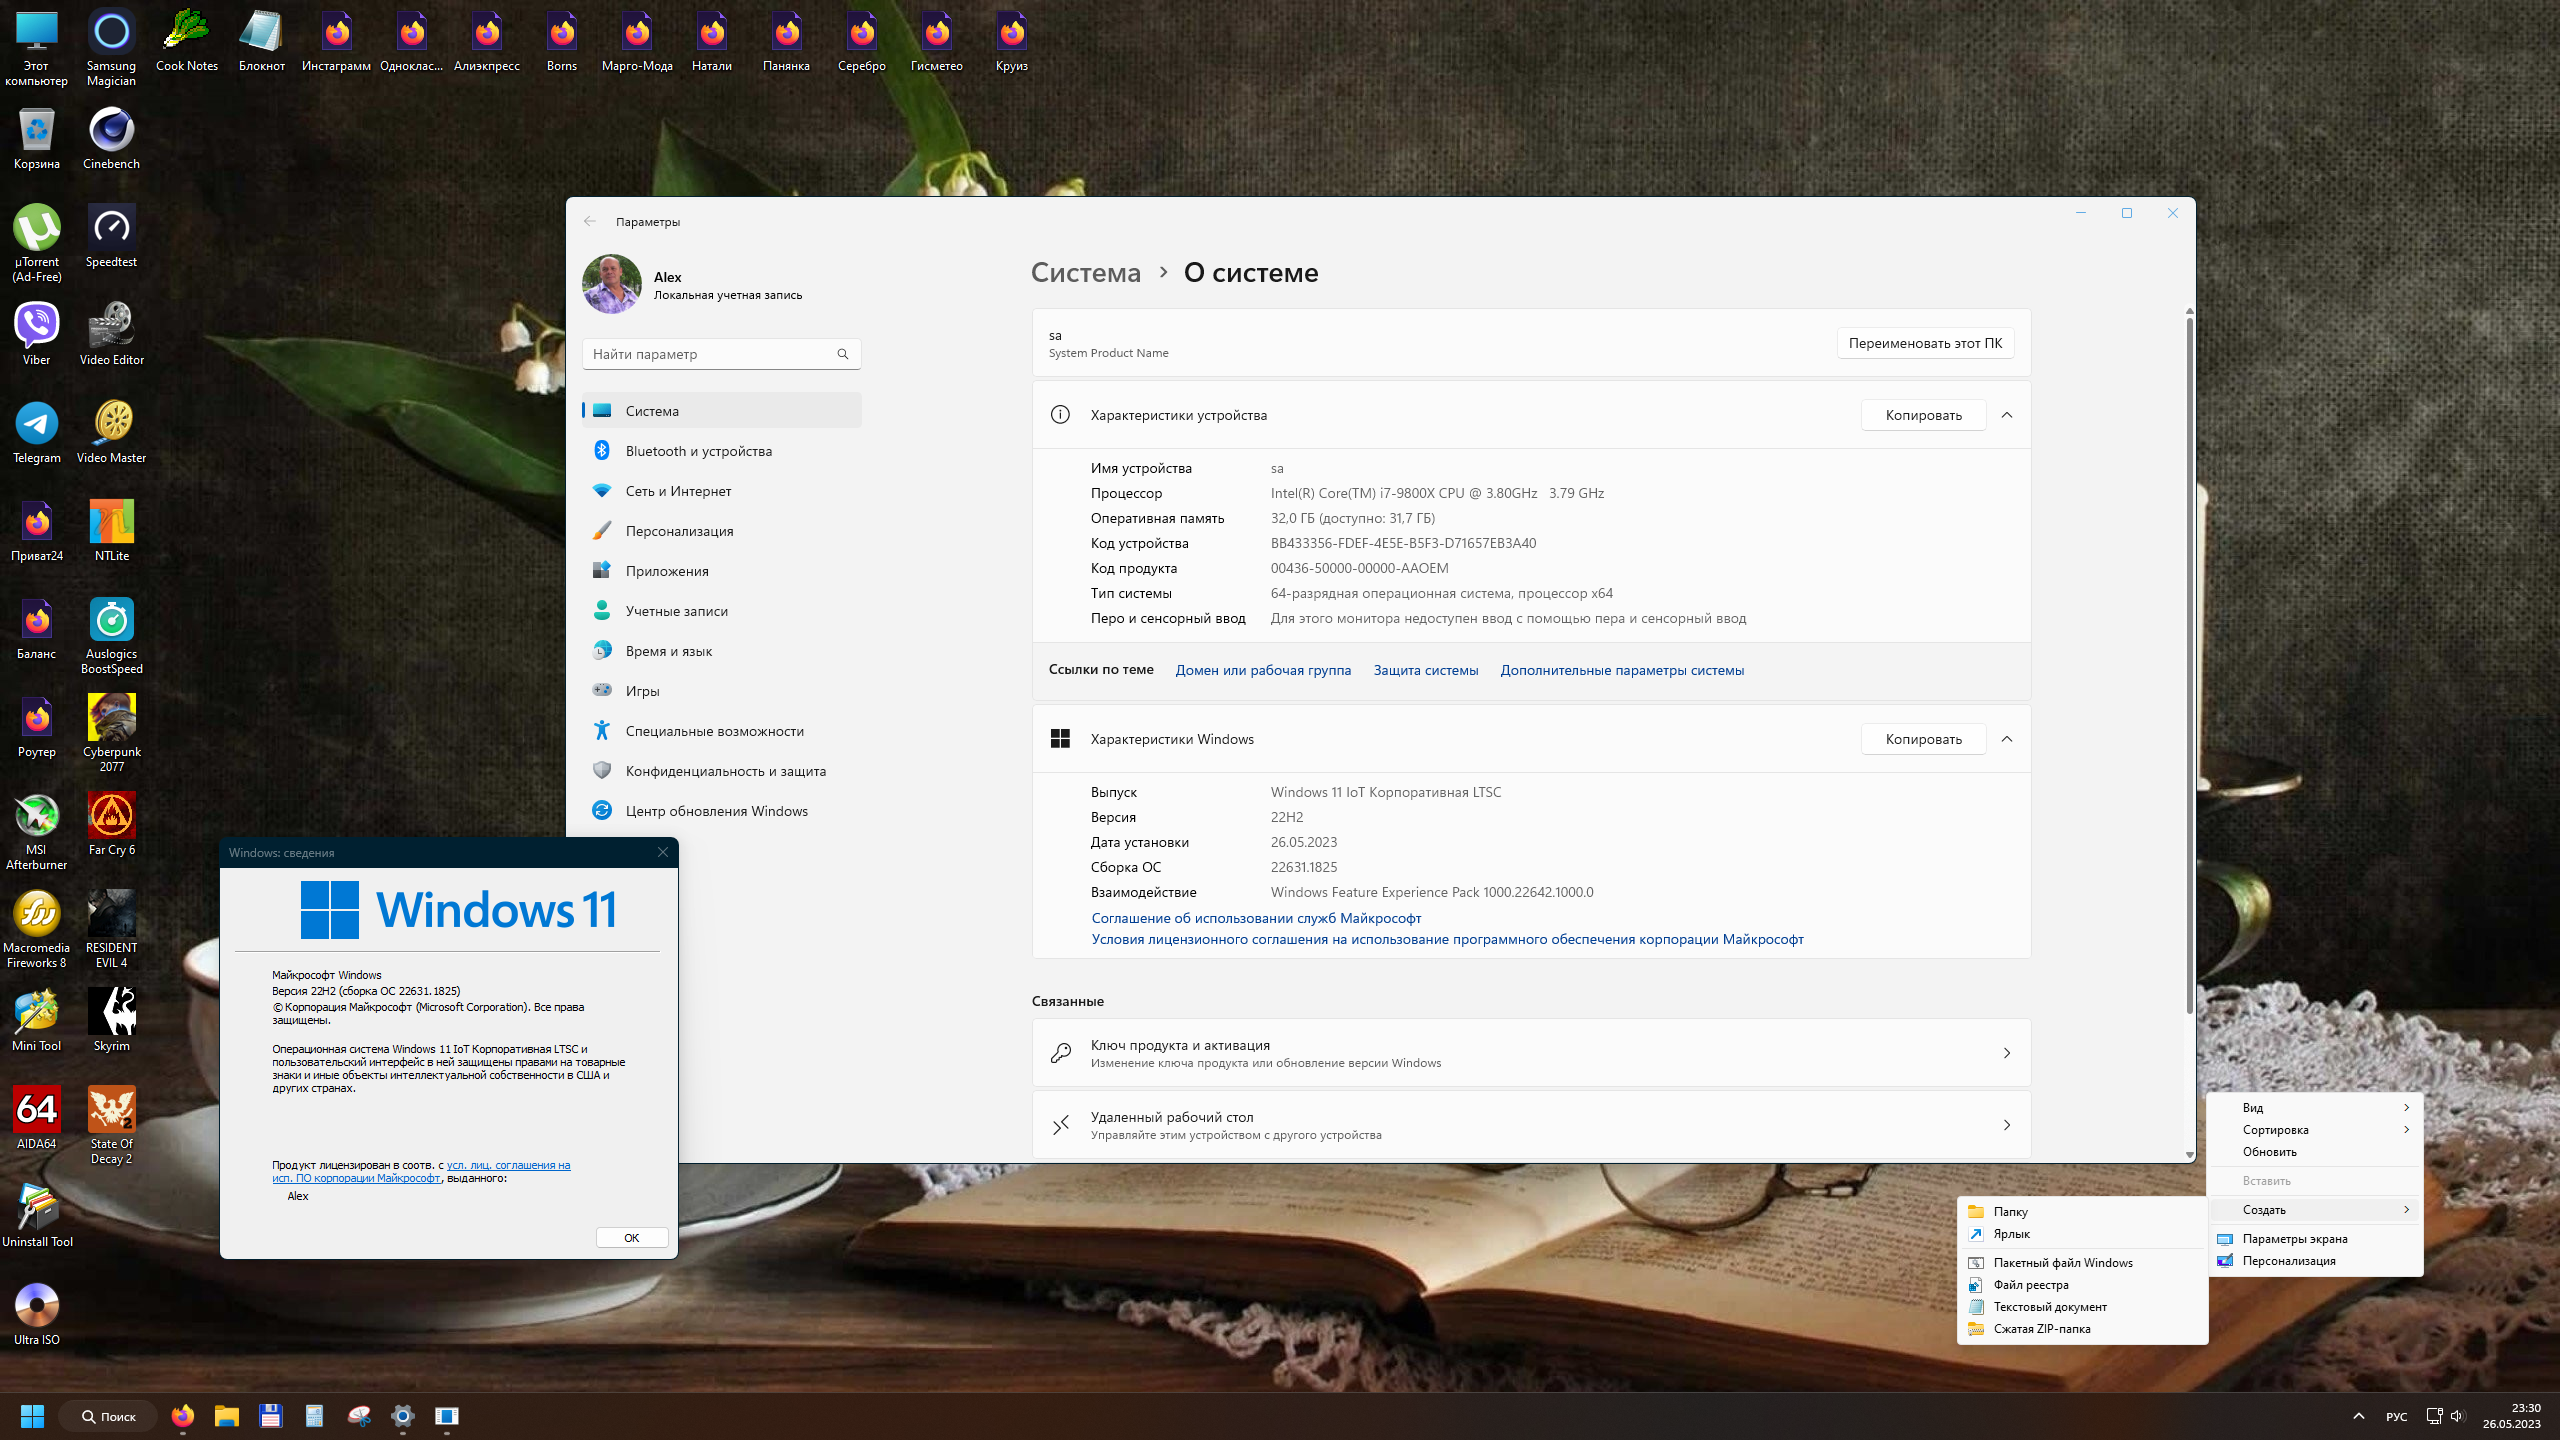
Task: Open Uninstall Tool desktop icon
Action: (37, 1217)
